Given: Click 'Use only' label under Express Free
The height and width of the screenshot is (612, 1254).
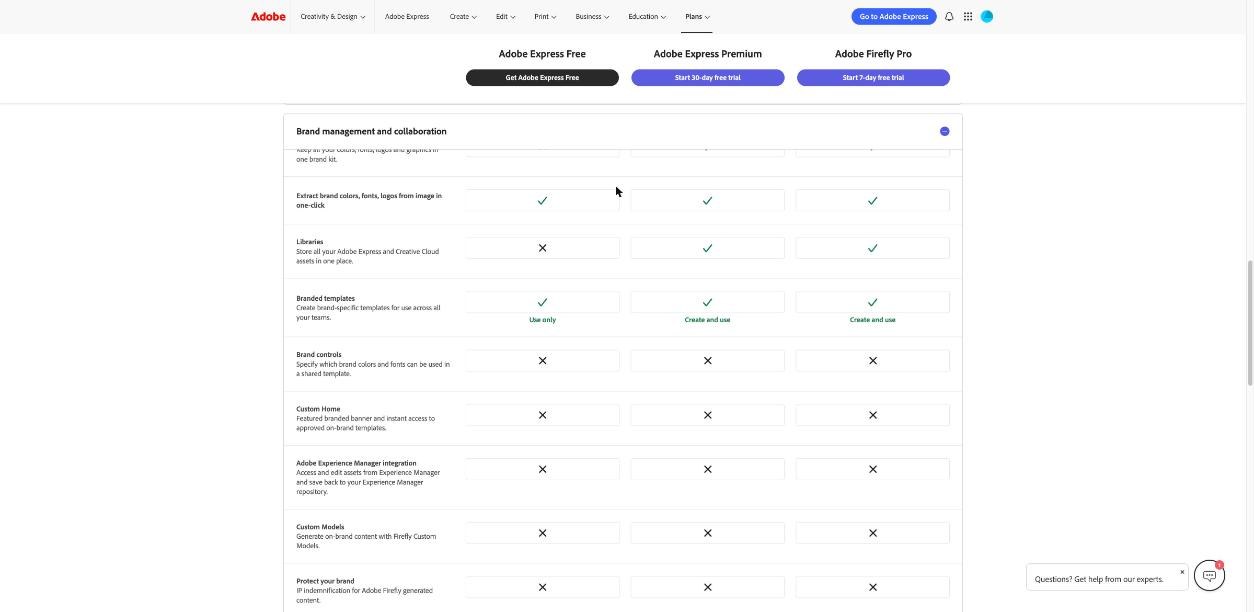Looking at the screenshot, I should click(542, 320).
